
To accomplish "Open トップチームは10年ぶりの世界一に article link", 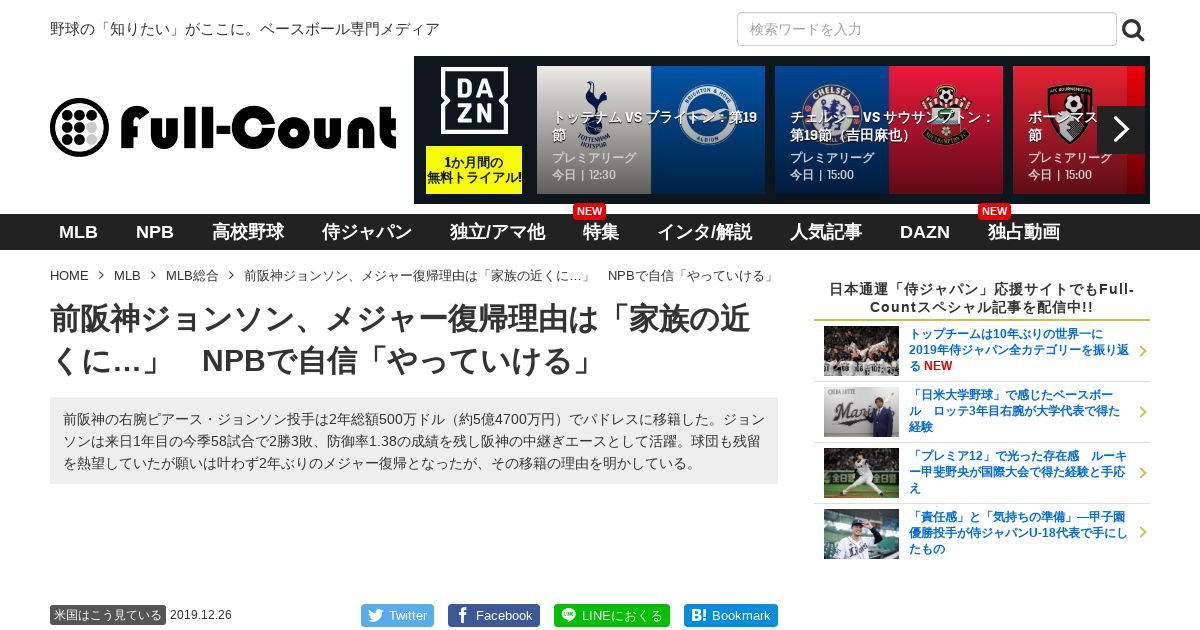I will point(1018,350).
